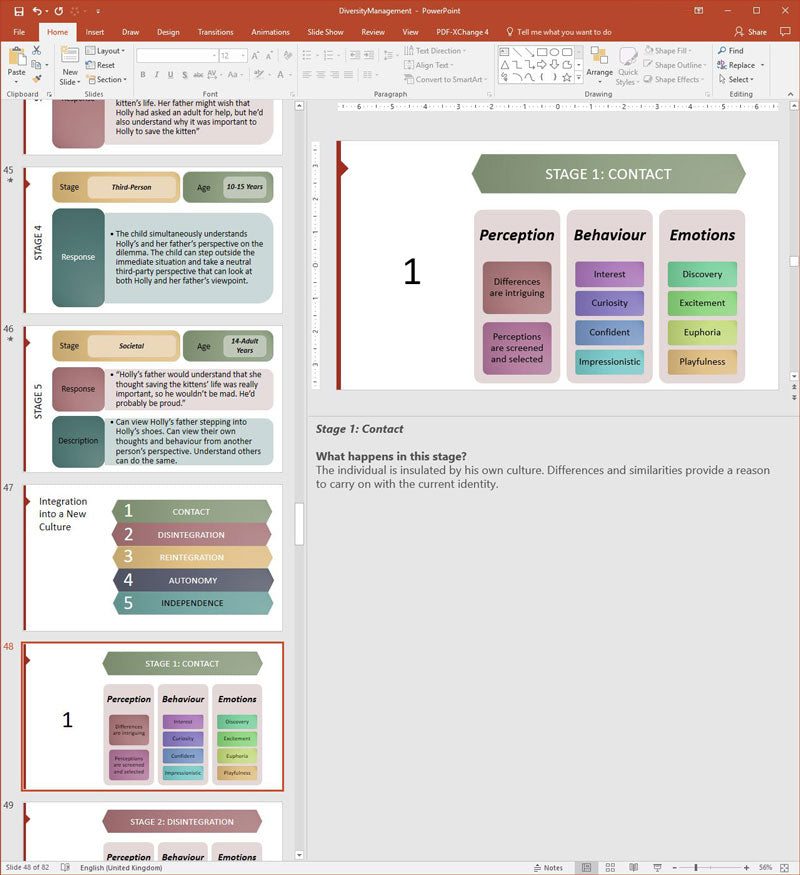Image resolution: width=800 pixels, height=875 pixels.
Task: Insert a rectangle from the shapes gallery
Action: pyautogui.click(x=542, y=52)
